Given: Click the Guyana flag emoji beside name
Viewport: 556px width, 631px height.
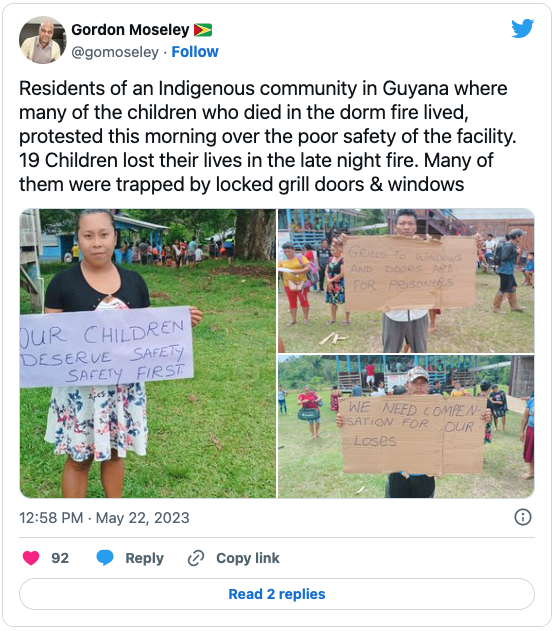Looking at the screenshot, I should coord(203,30).
